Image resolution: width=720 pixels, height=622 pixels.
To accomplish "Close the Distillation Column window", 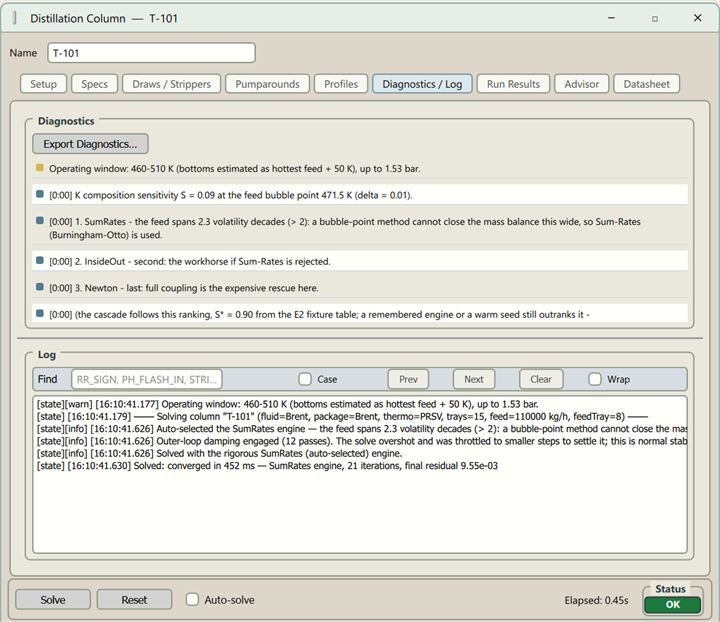I will click(x=698, y=18).
